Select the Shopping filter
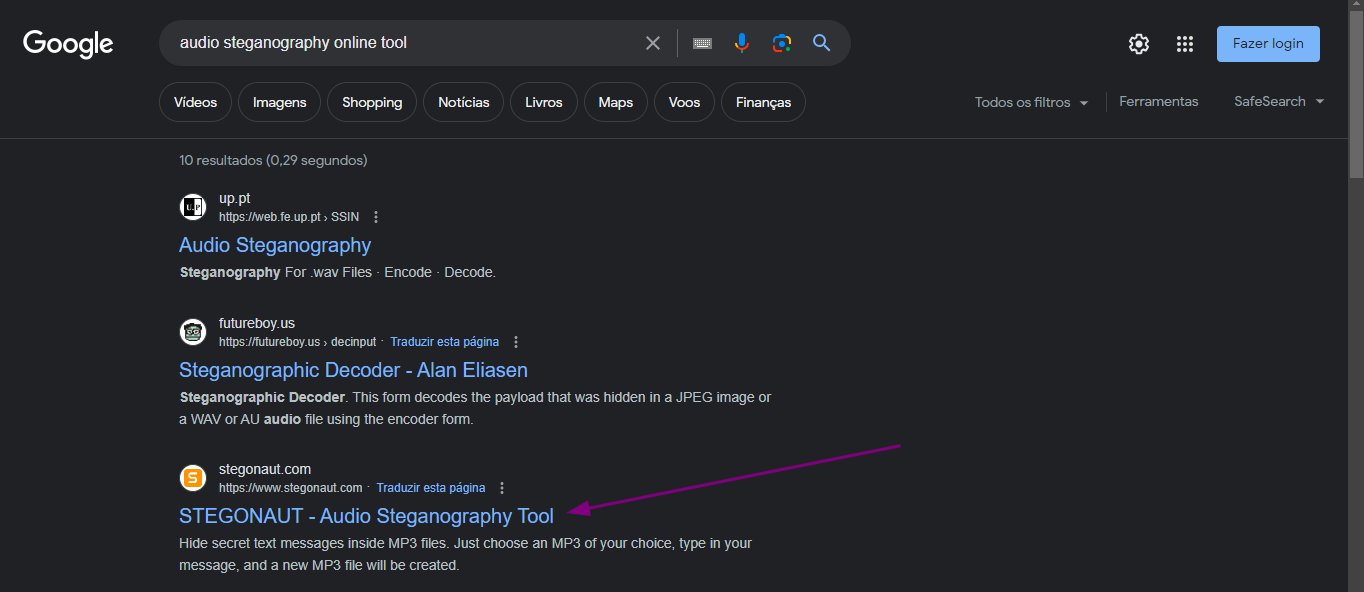This screenshot has height=592, width=1364. point(372,102)
